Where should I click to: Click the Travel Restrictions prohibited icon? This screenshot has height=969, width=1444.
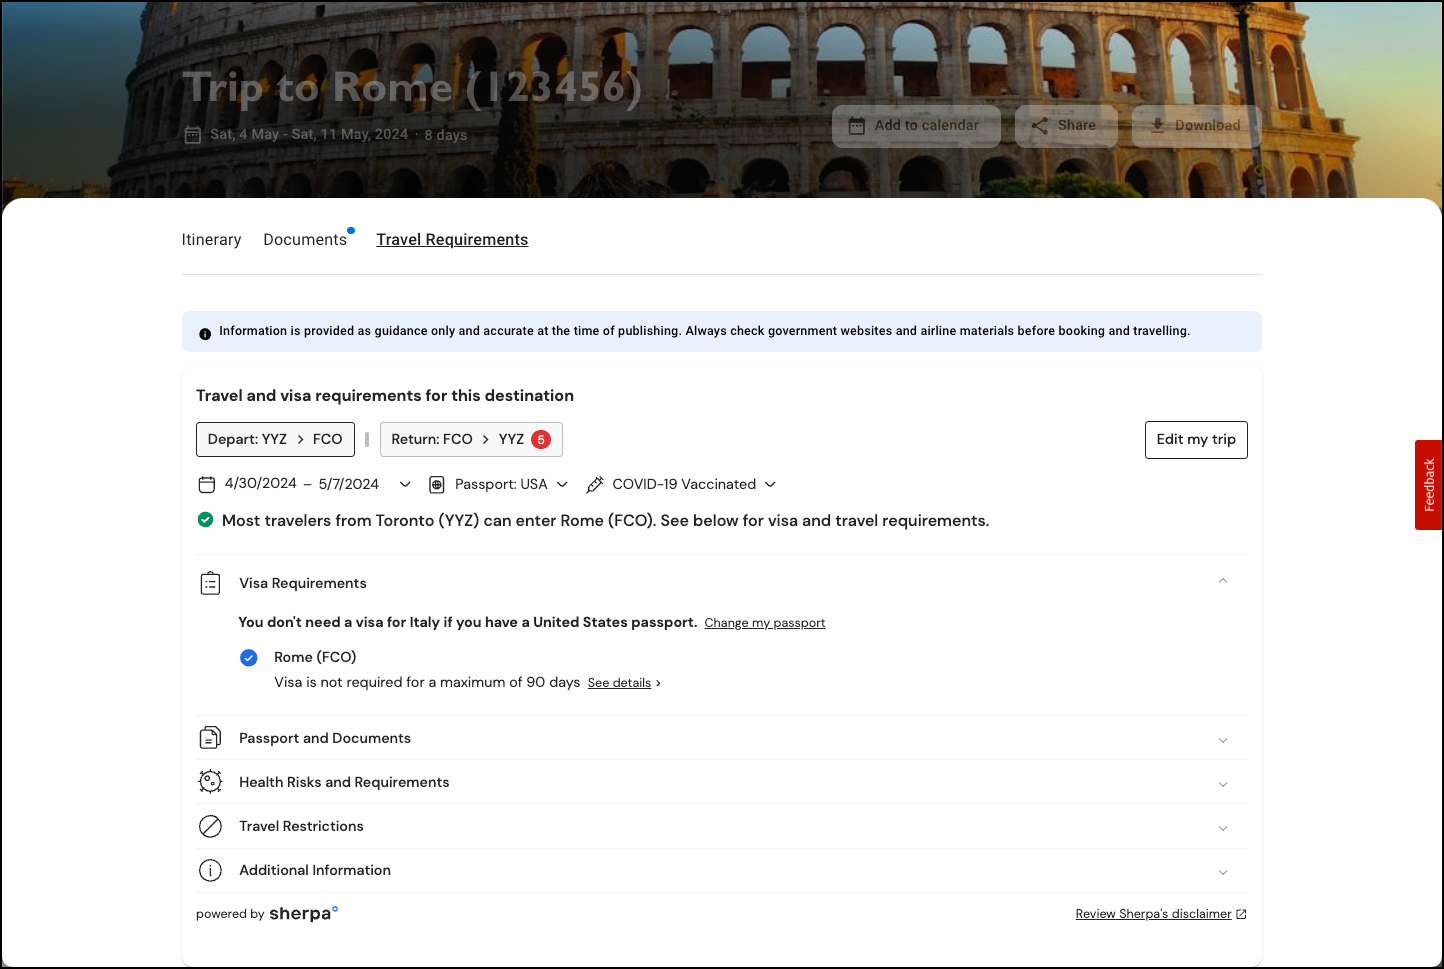click(x=210, y=826)
